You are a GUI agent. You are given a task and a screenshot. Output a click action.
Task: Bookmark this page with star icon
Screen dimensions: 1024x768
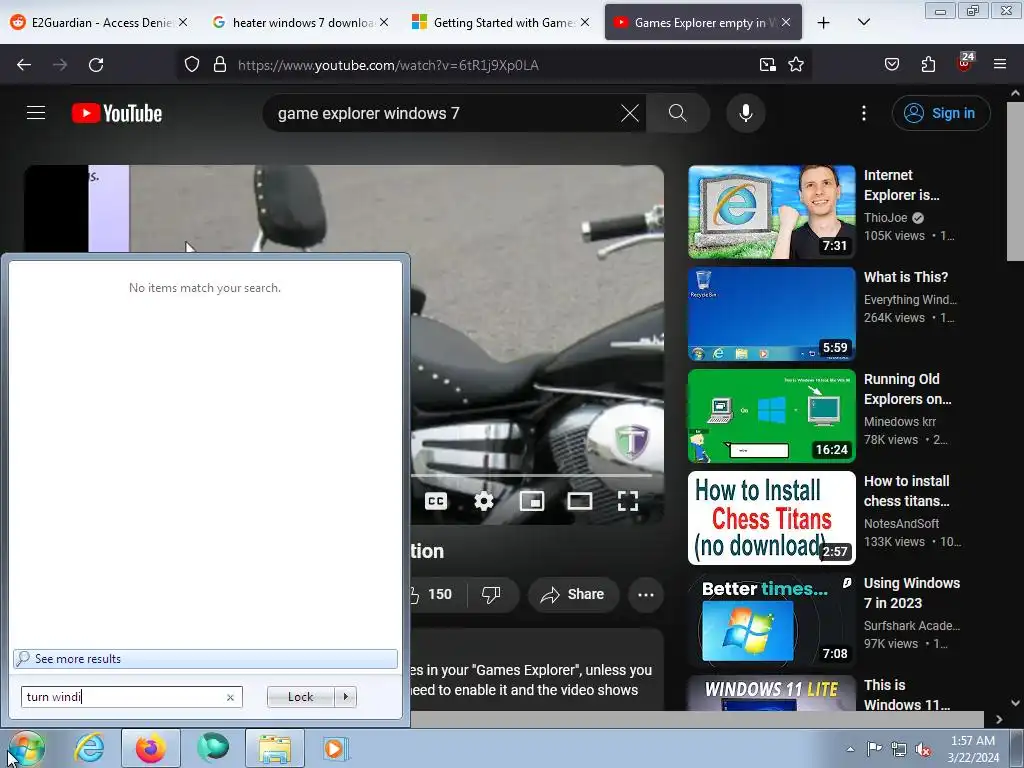coord(795,65)
